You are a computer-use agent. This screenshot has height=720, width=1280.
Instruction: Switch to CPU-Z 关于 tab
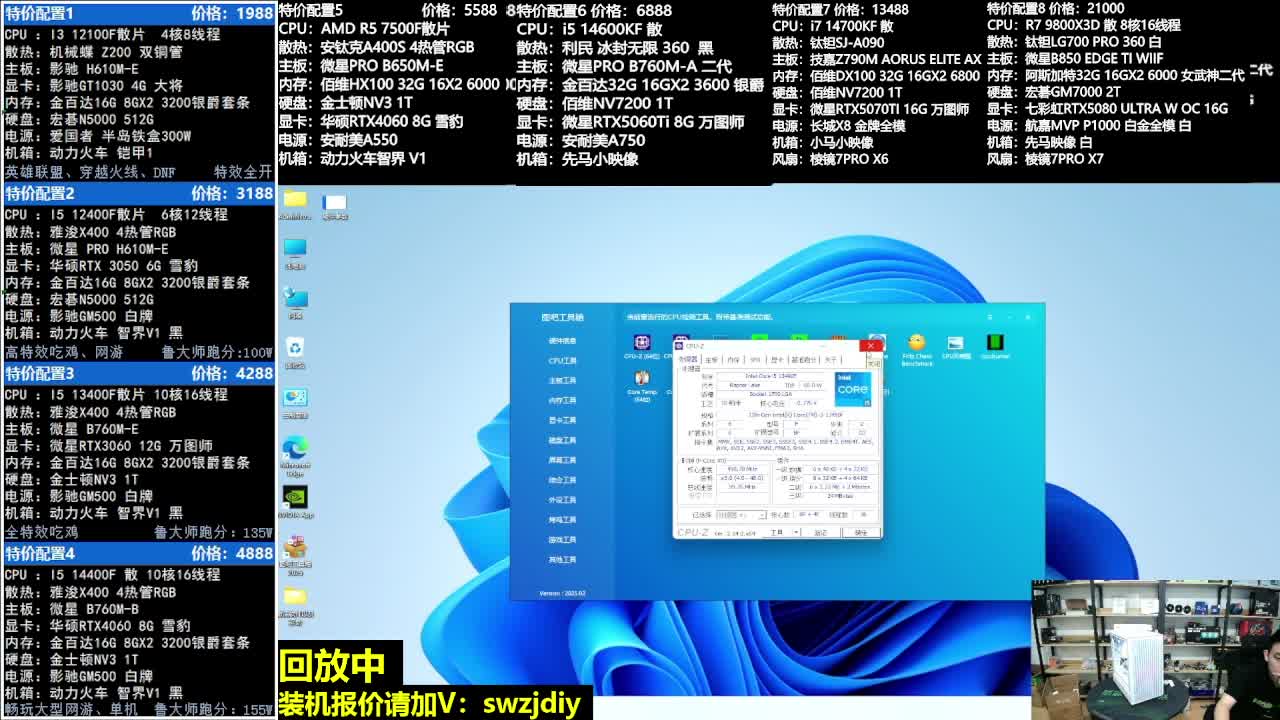(831, 360)
